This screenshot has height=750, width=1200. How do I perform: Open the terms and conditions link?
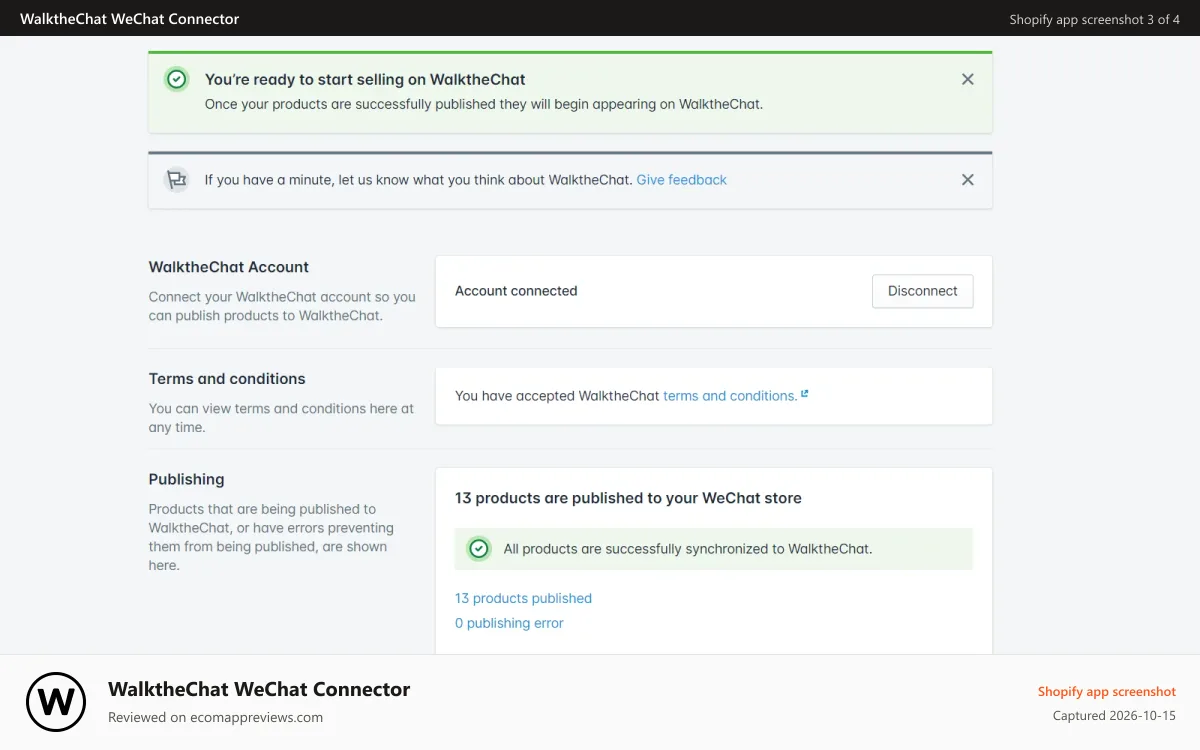[730, 396]
